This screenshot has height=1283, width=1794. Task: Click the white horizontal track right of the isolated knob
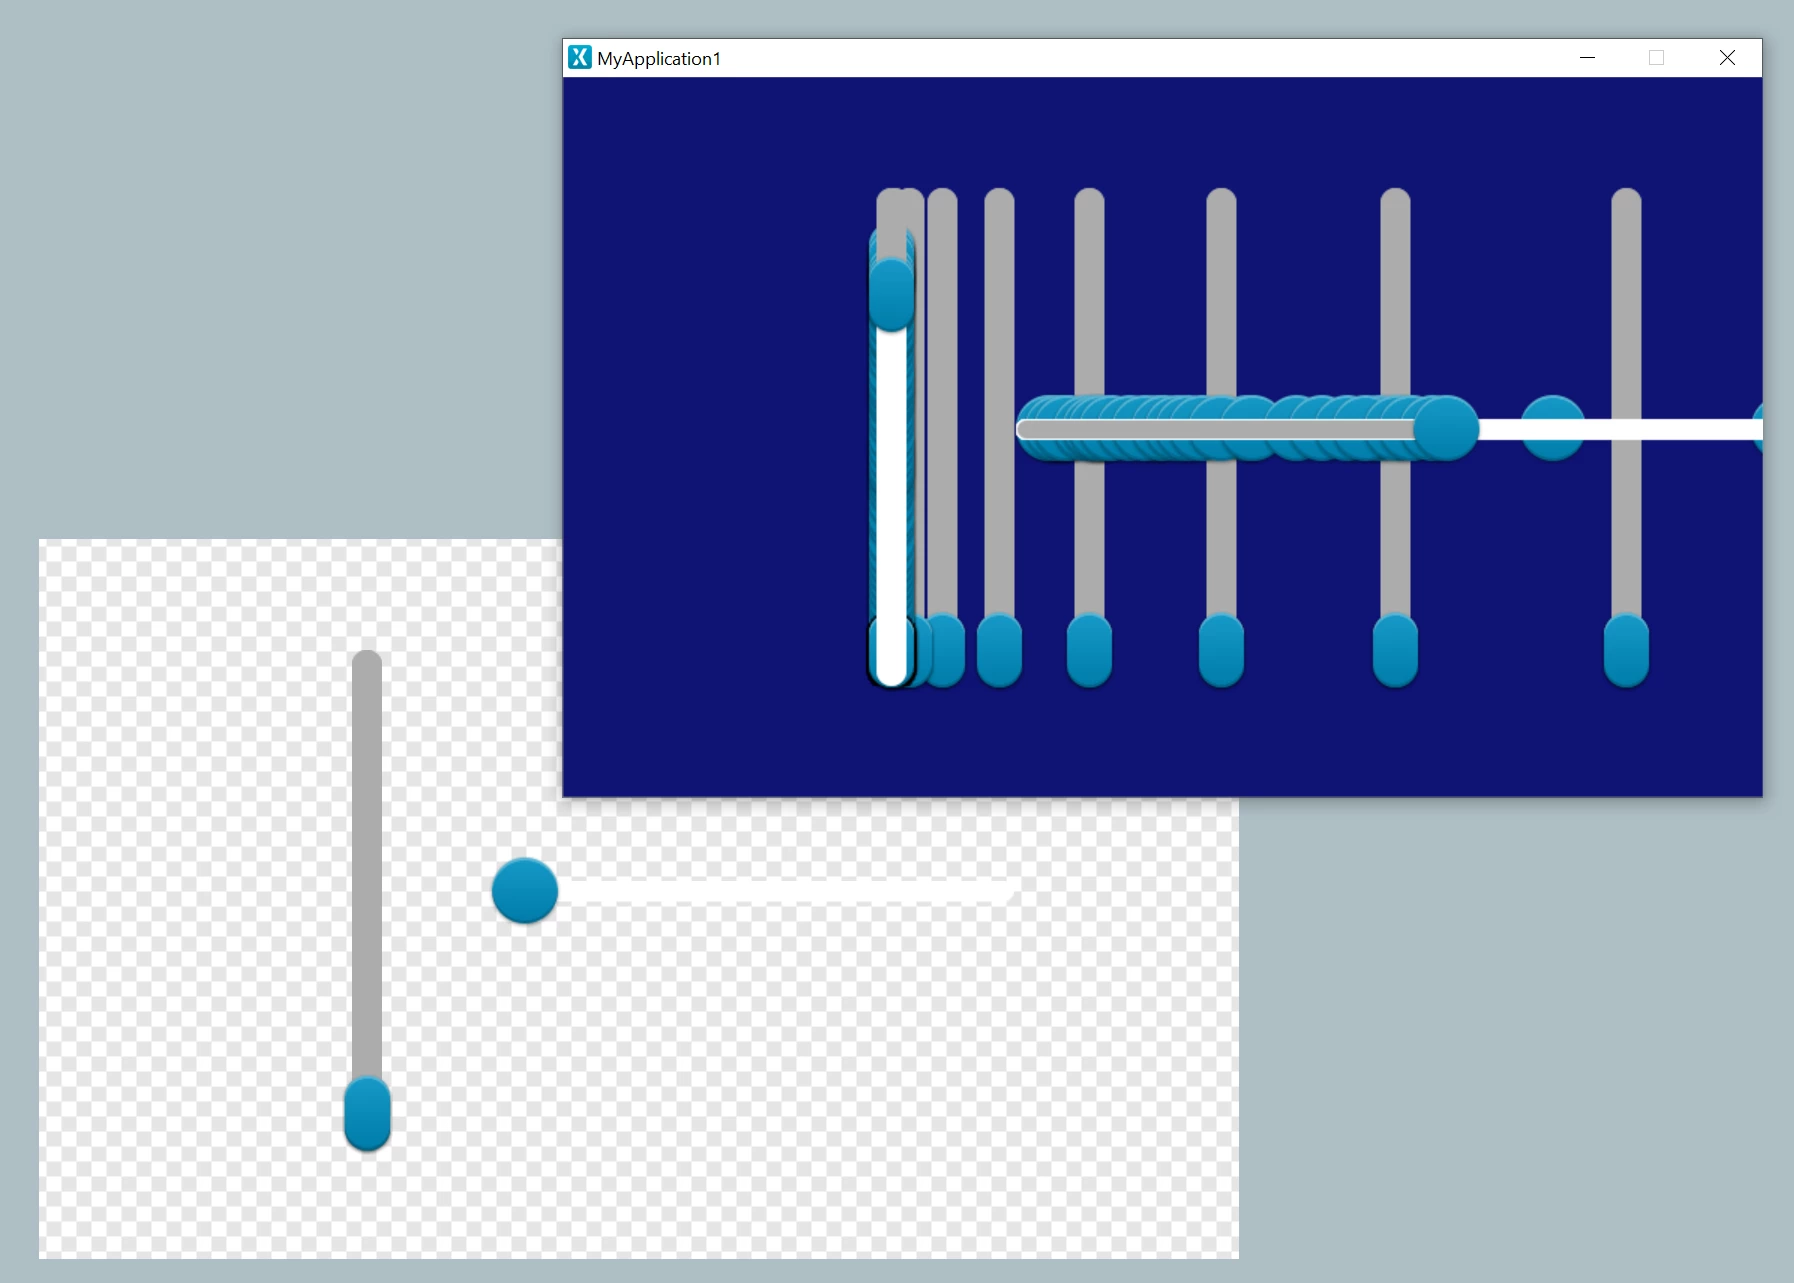click(x=1670, y=430)
